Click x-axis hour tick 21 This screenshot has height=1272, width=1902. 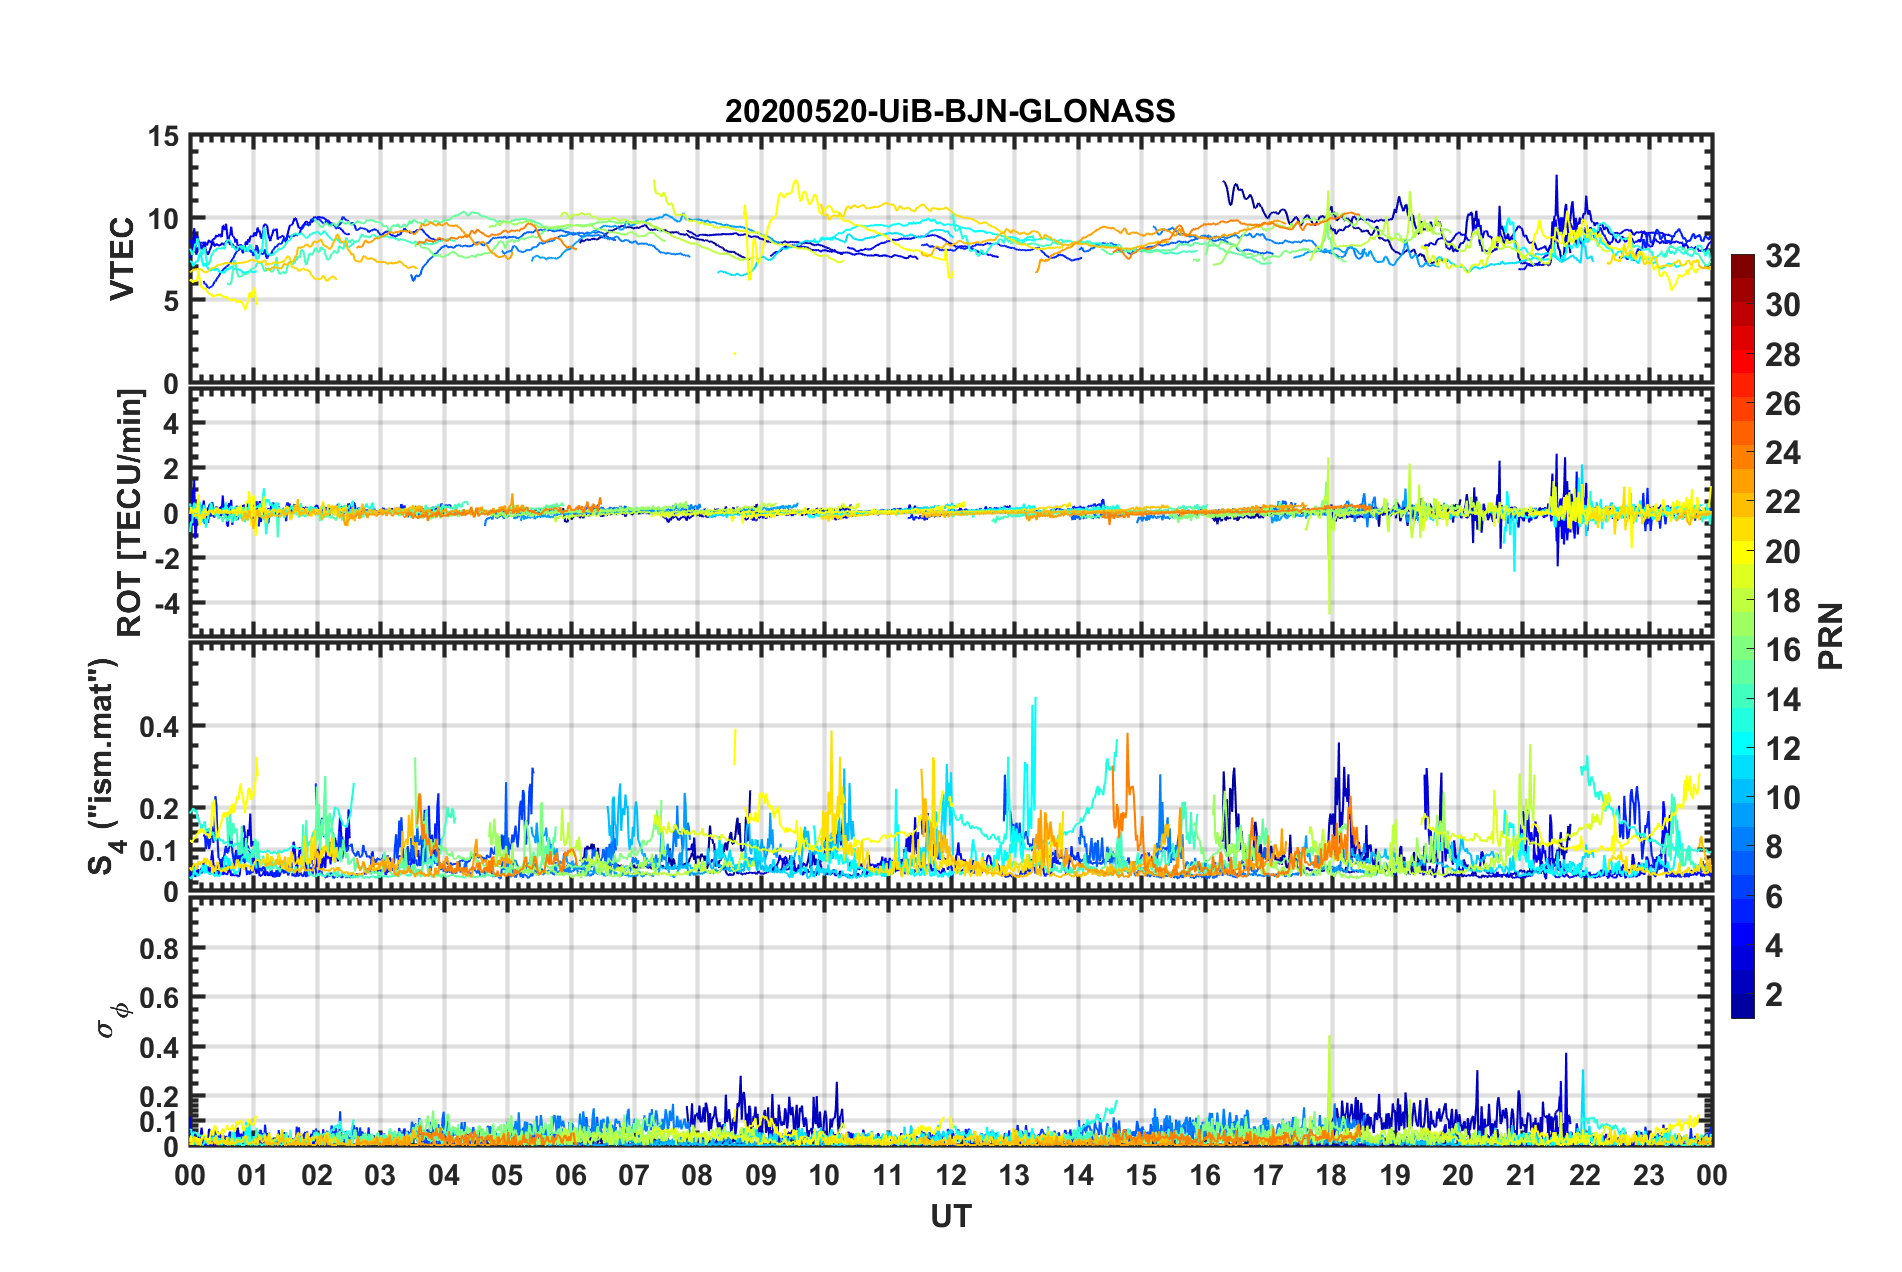click(x=1521, y=1175)
